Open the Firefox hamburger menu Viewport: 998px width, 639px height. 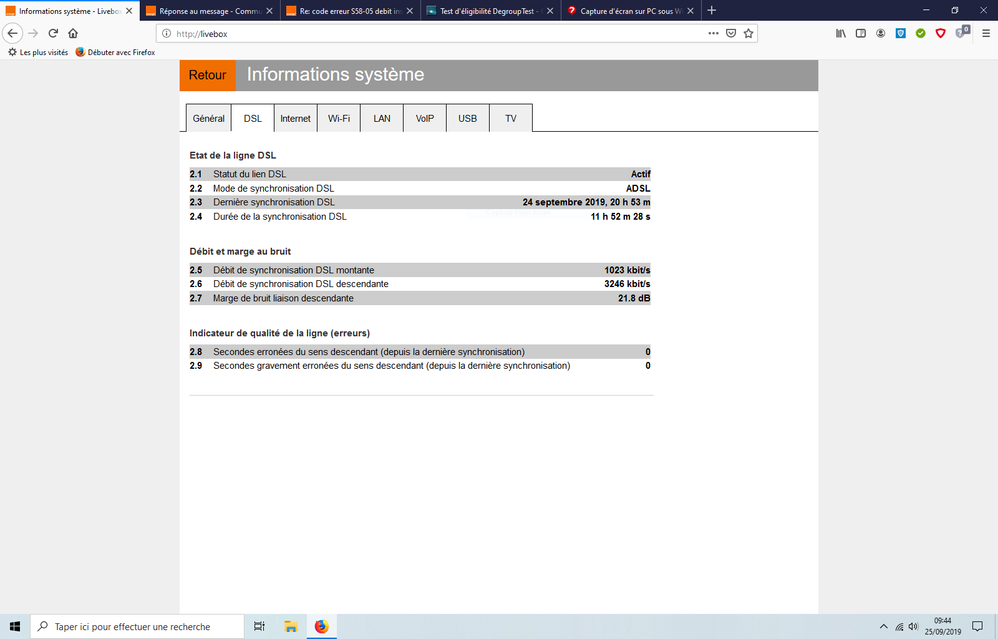click(986, 33)
